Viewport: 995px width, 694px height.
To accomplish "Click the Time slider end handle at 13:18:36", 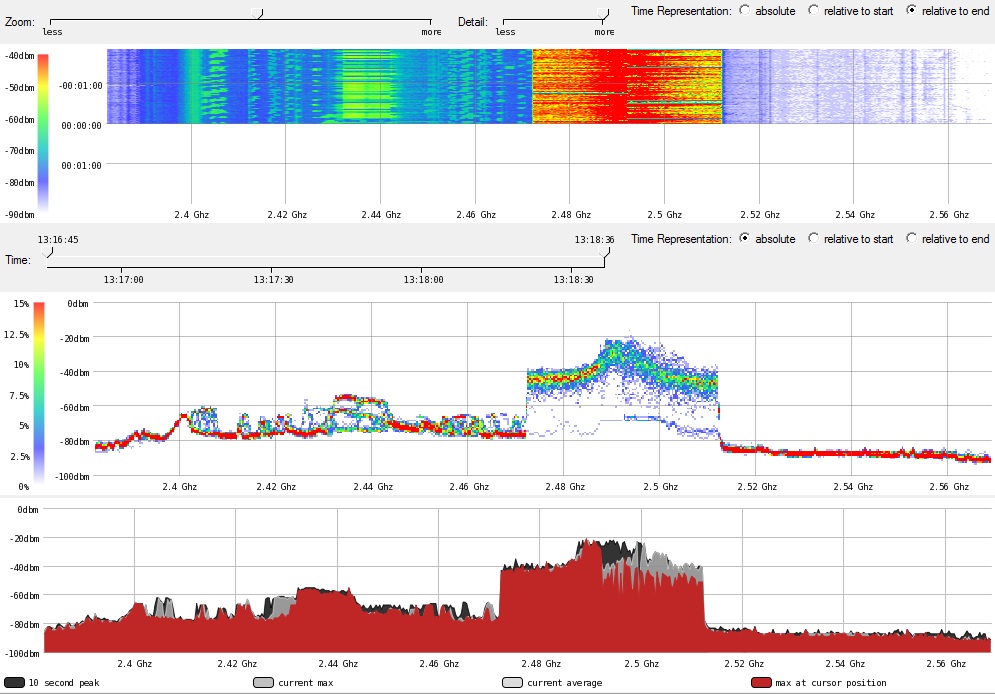I will 603,253.
